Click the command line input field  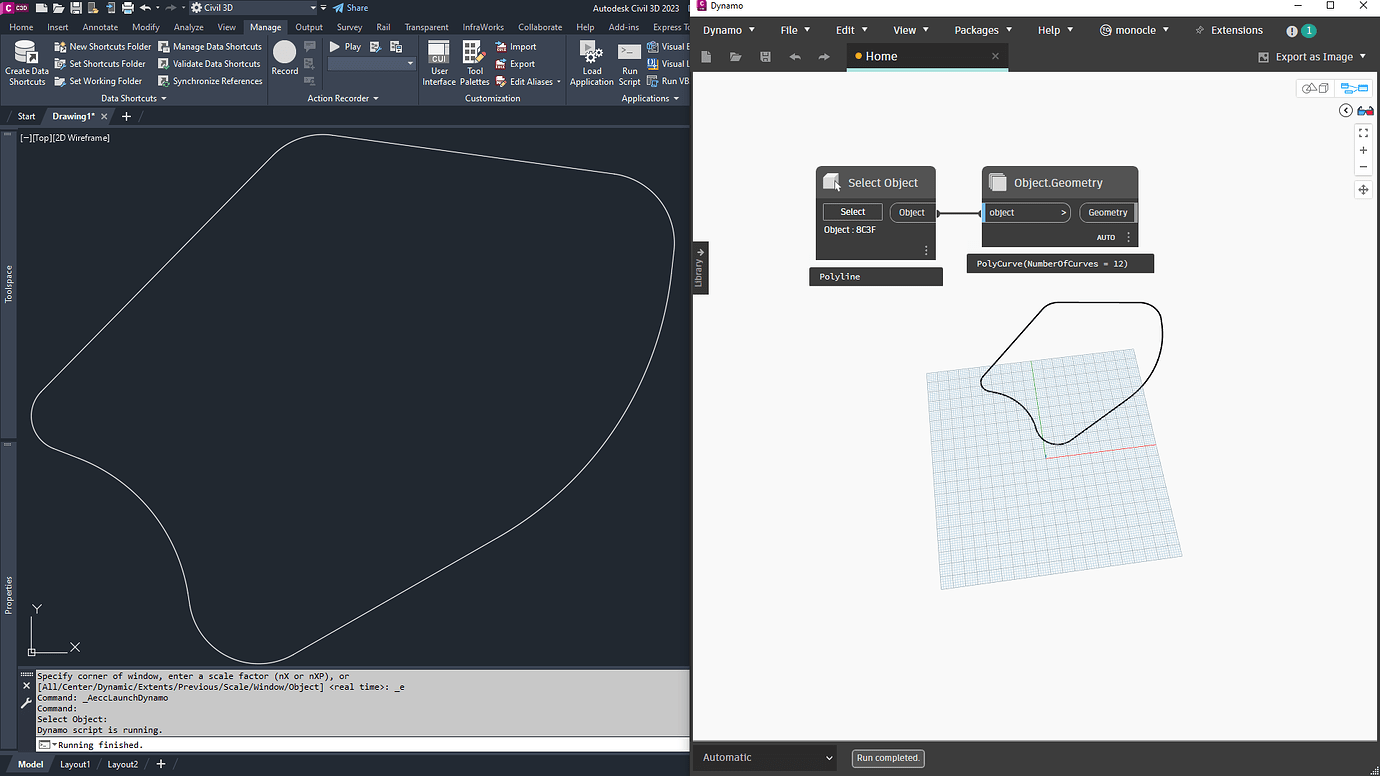tap(360, 745)
